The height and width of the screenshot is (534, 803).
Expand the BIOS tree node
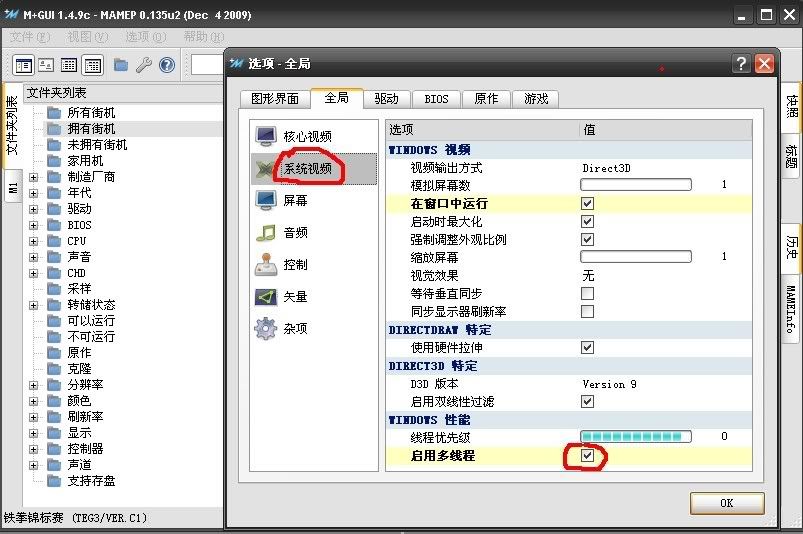point(33,225)
